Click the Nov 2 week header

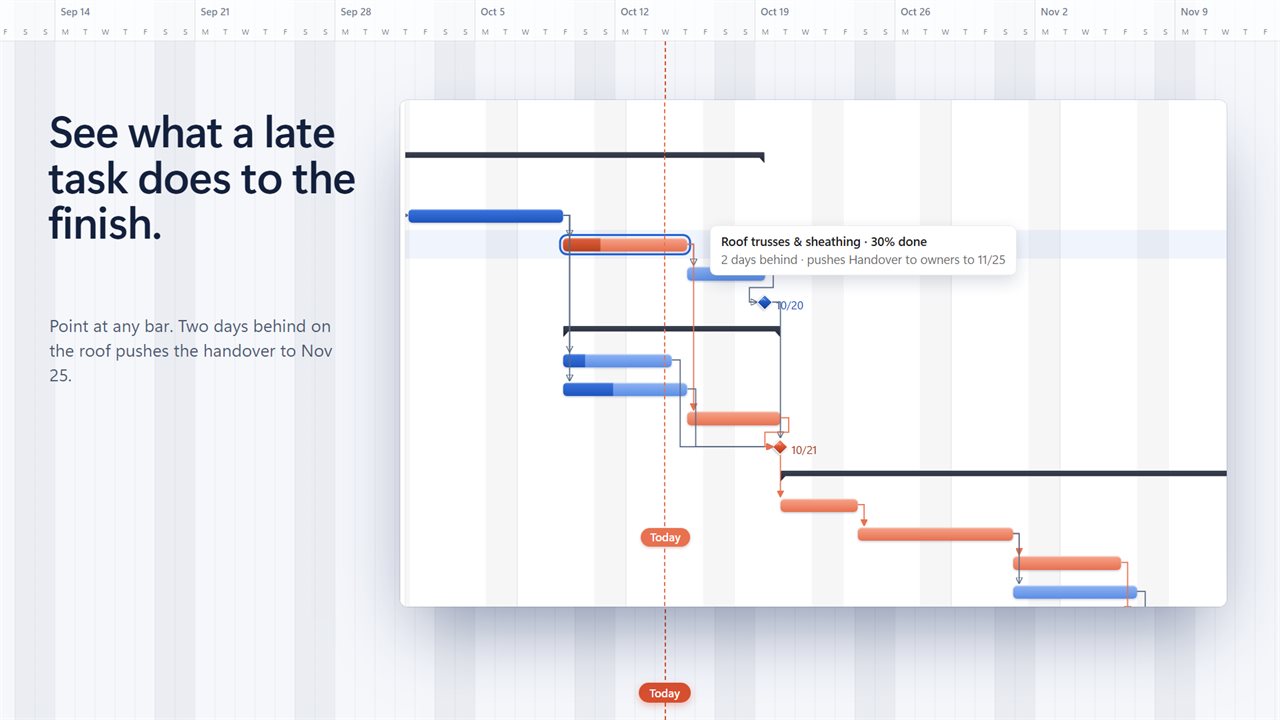[x=1054, y=12]
